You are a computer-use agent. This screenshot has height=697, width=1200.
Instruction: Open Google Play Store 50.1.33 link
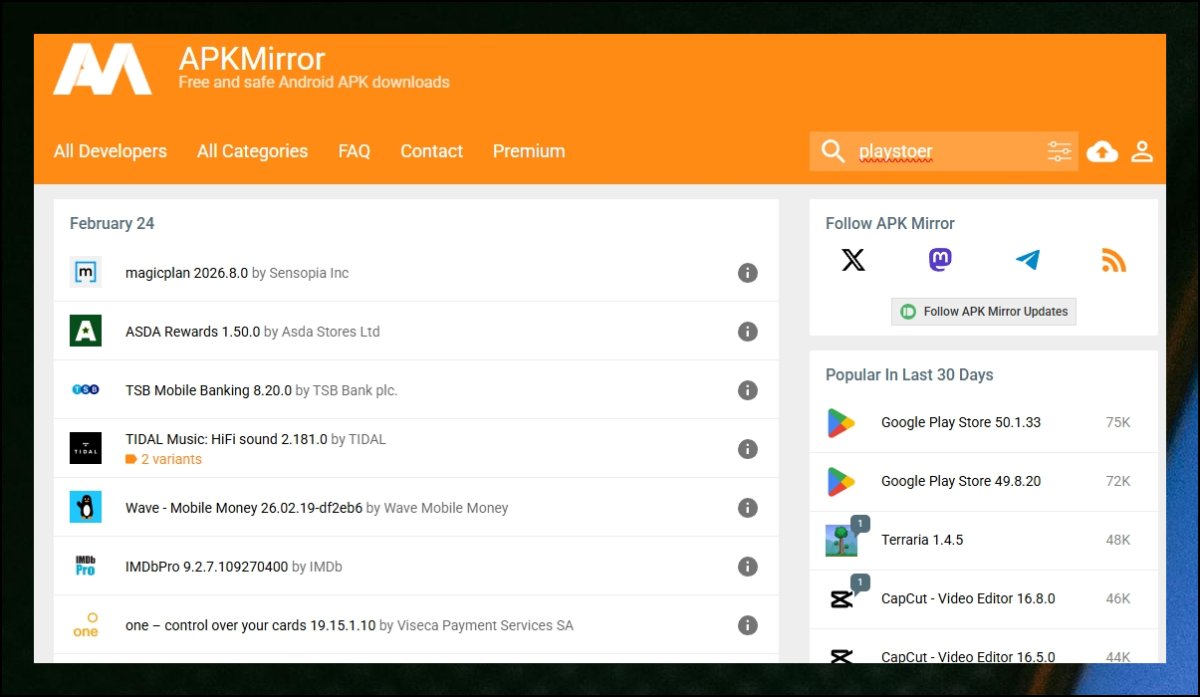point(961,422)
